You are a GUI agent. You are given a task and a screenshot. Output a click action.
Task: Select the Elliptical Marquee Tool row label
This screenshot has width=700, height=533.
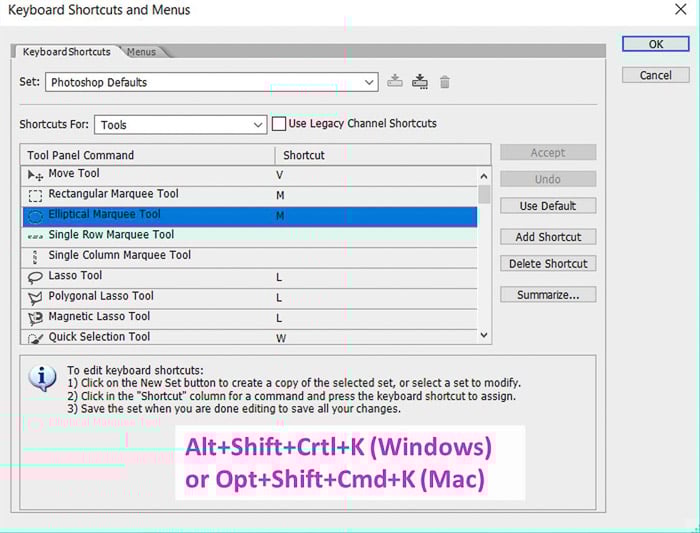[104, 214]
